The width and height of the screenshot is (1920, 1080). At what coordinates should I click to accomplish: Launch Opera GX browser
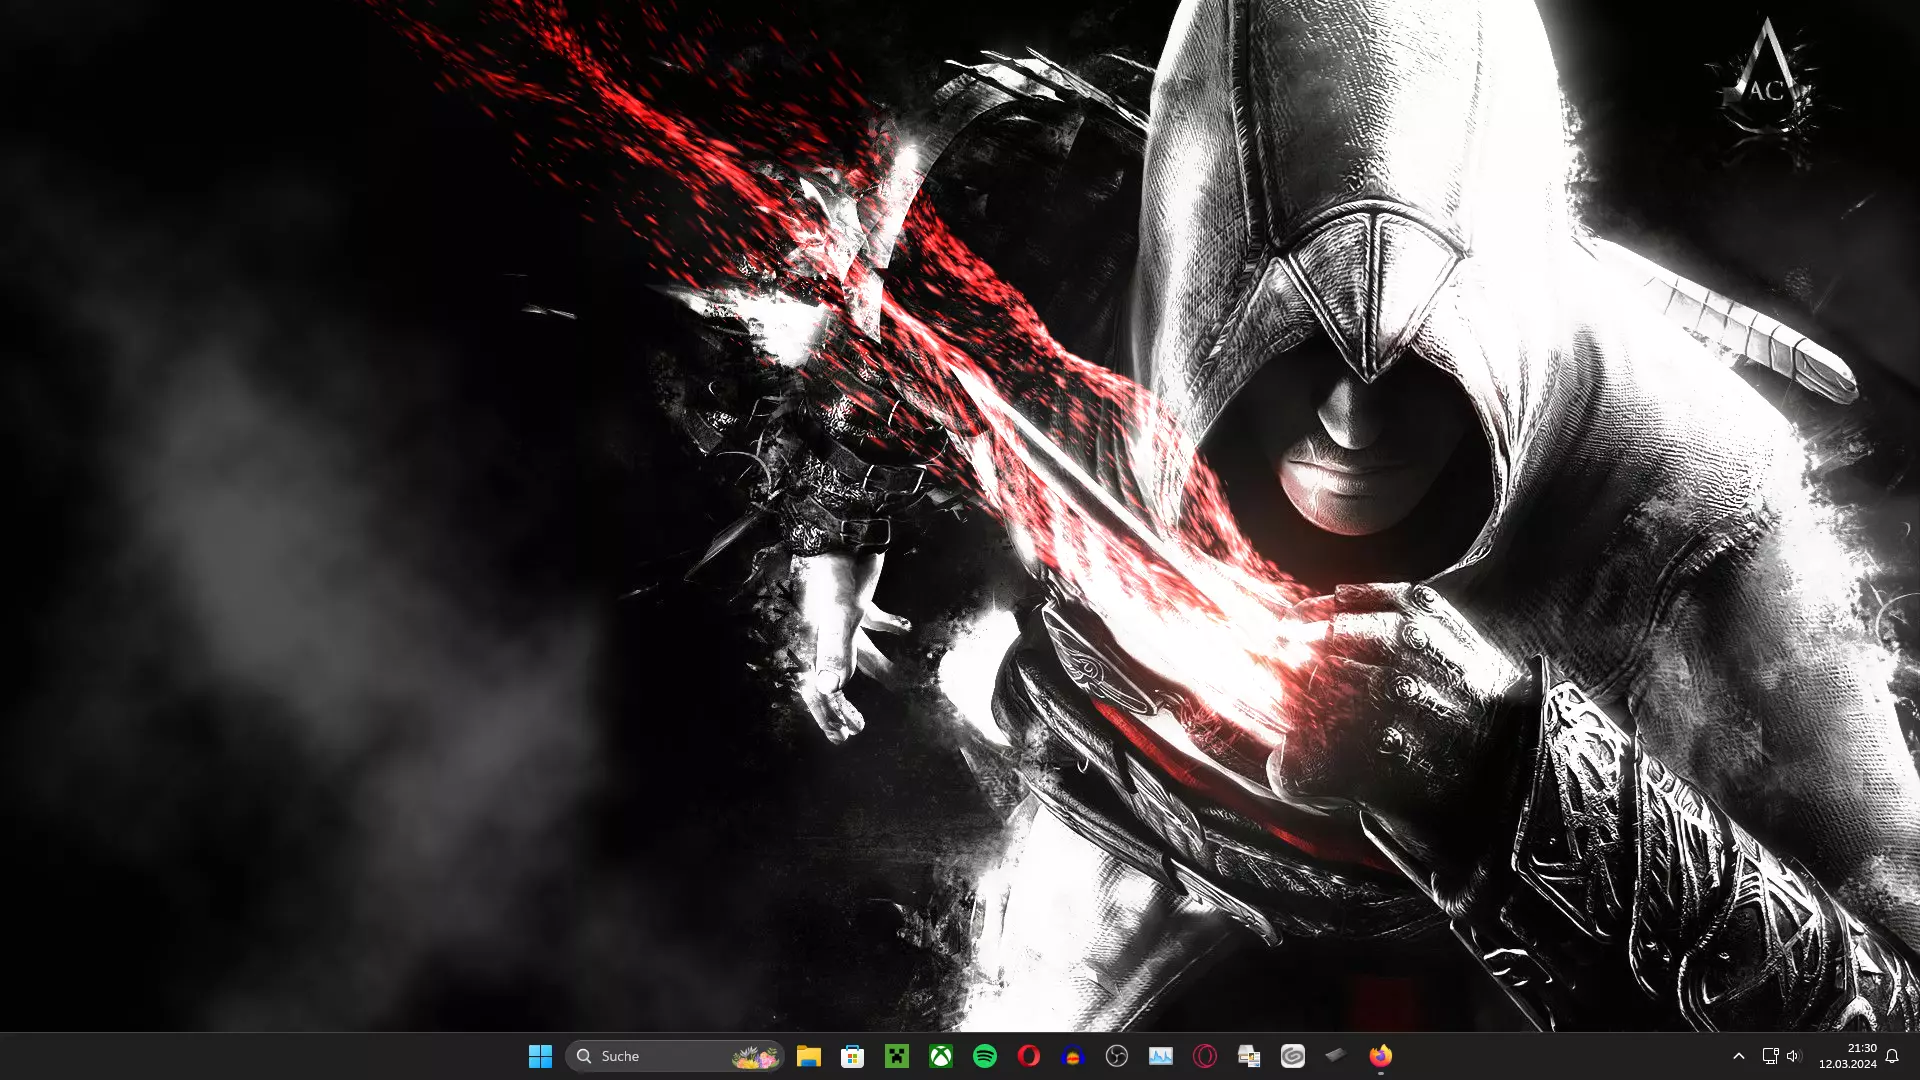pyautogui.click(x=1205, y=1056)
